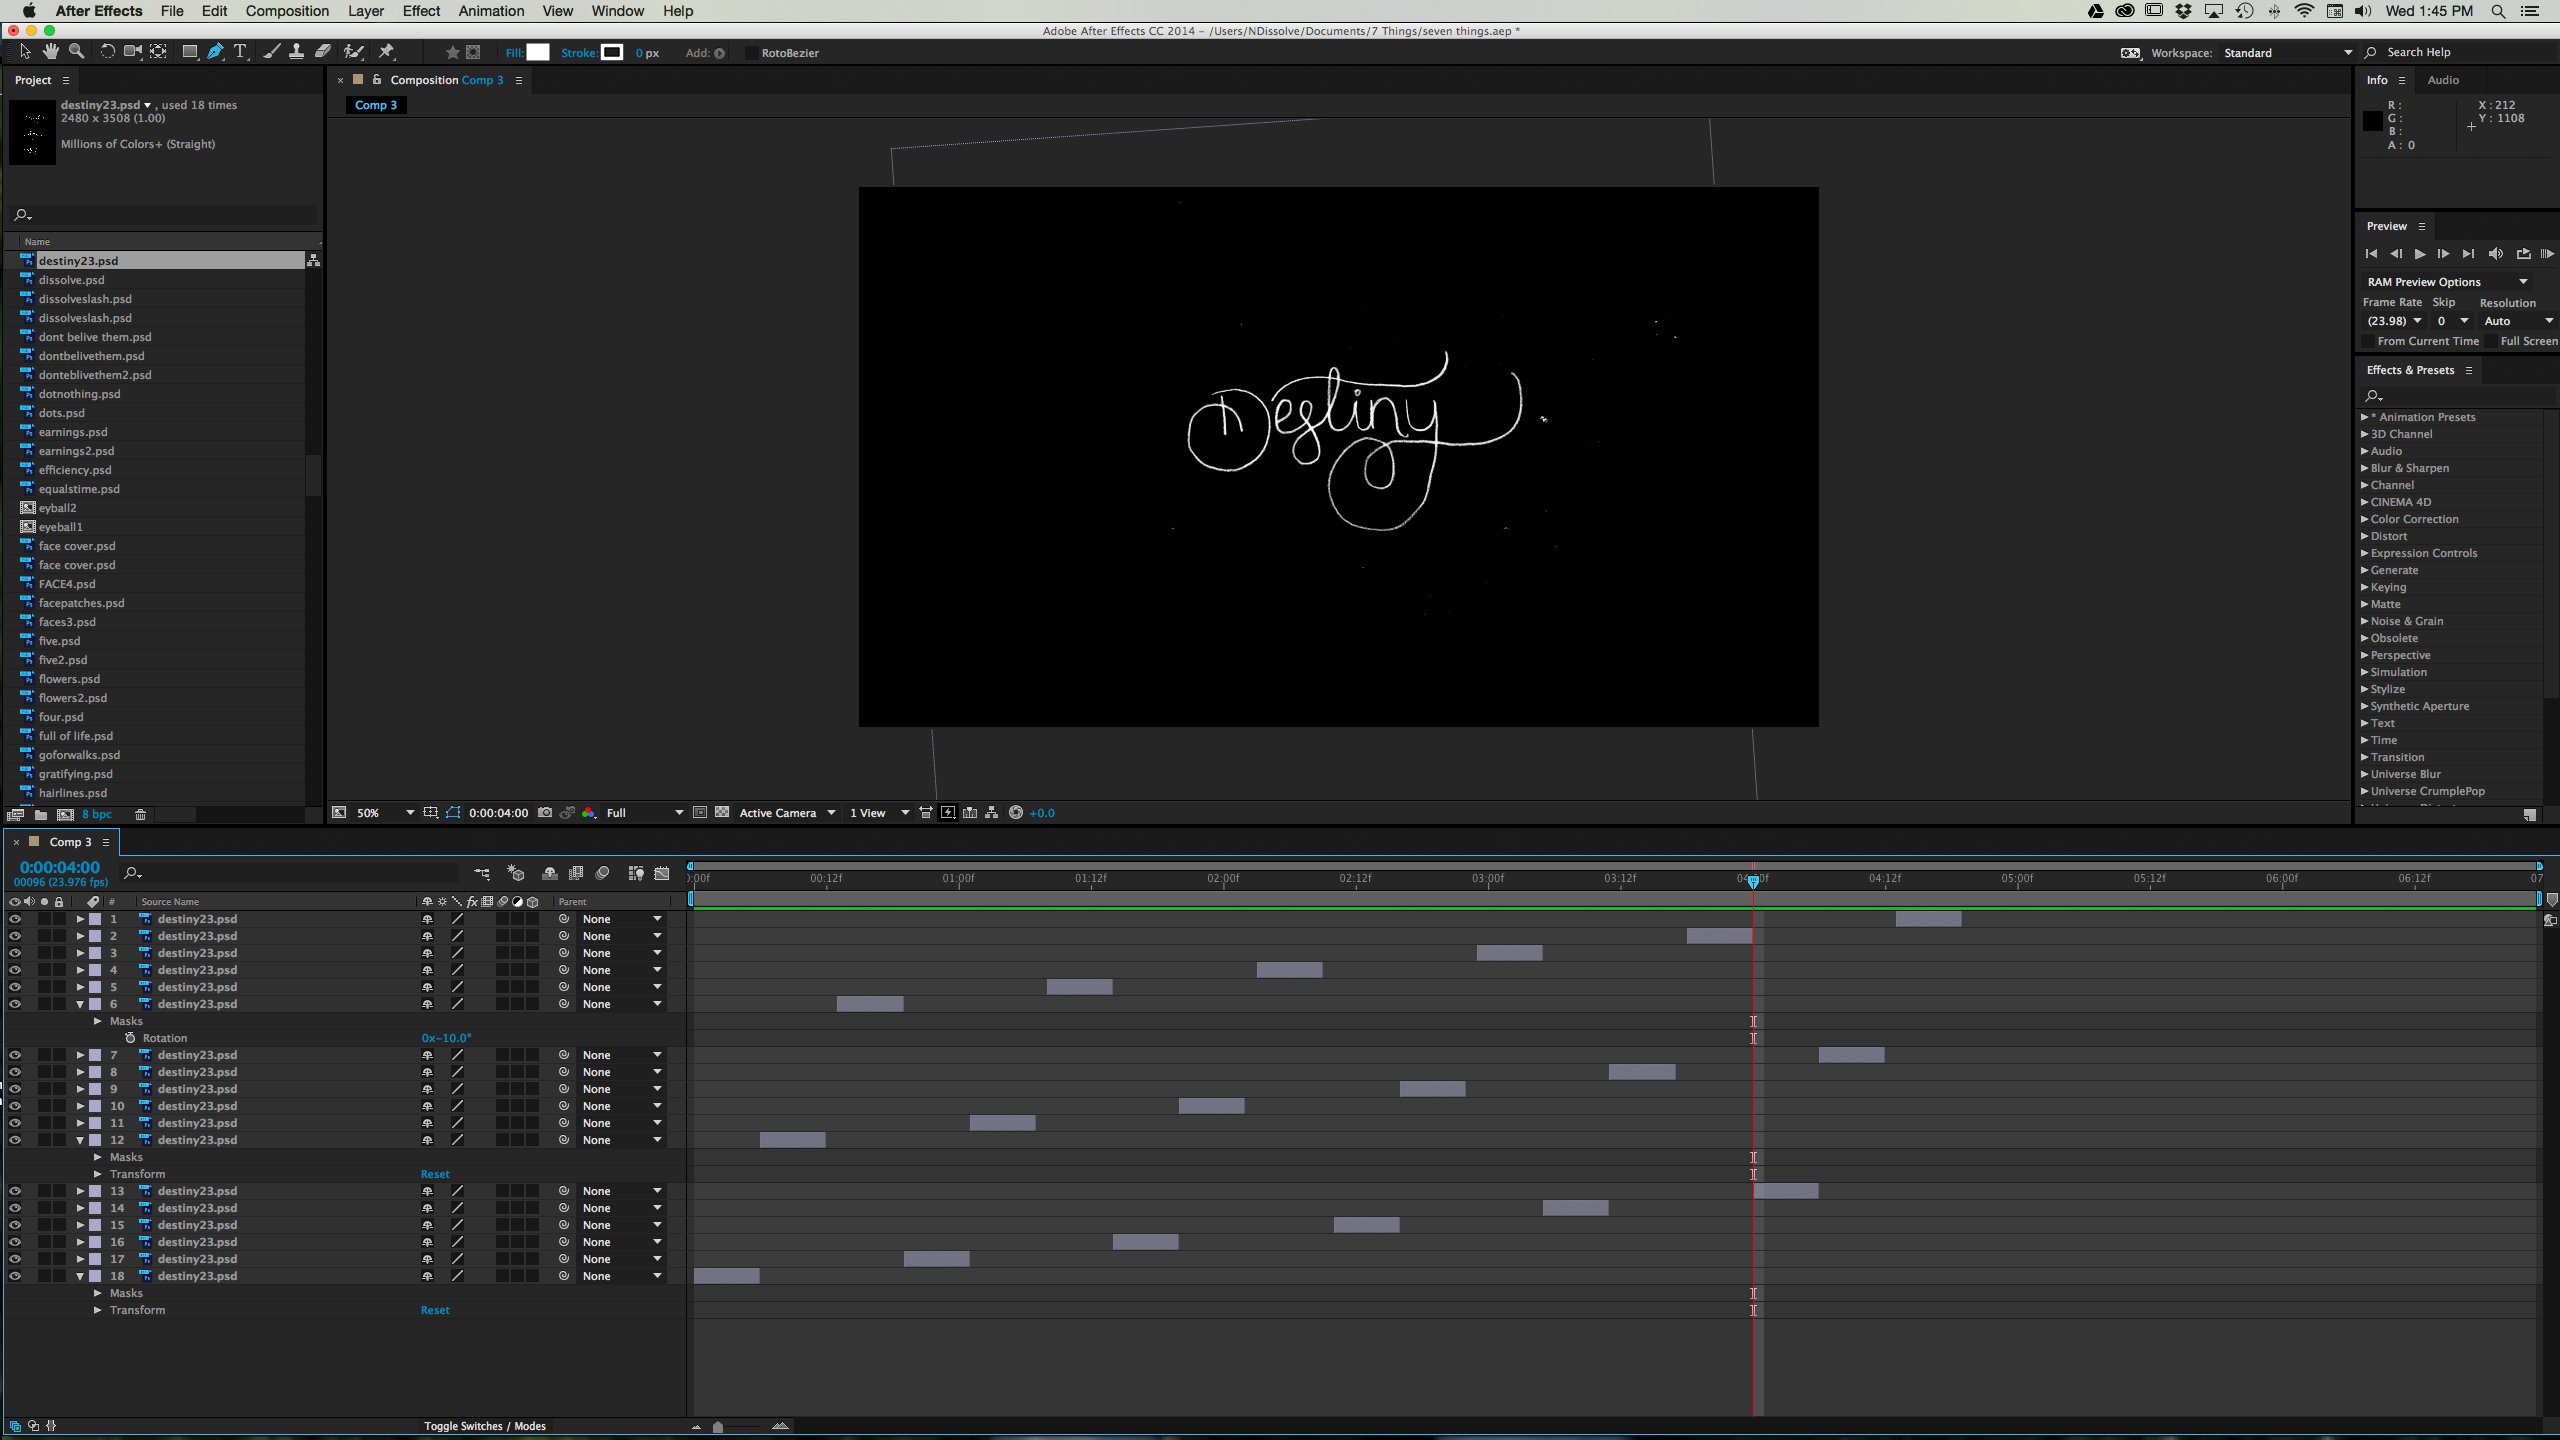
Task: Hide layer 9 destiny23.psd with eye toggle
Action: pyautogui.click(x=15, y=1089)
